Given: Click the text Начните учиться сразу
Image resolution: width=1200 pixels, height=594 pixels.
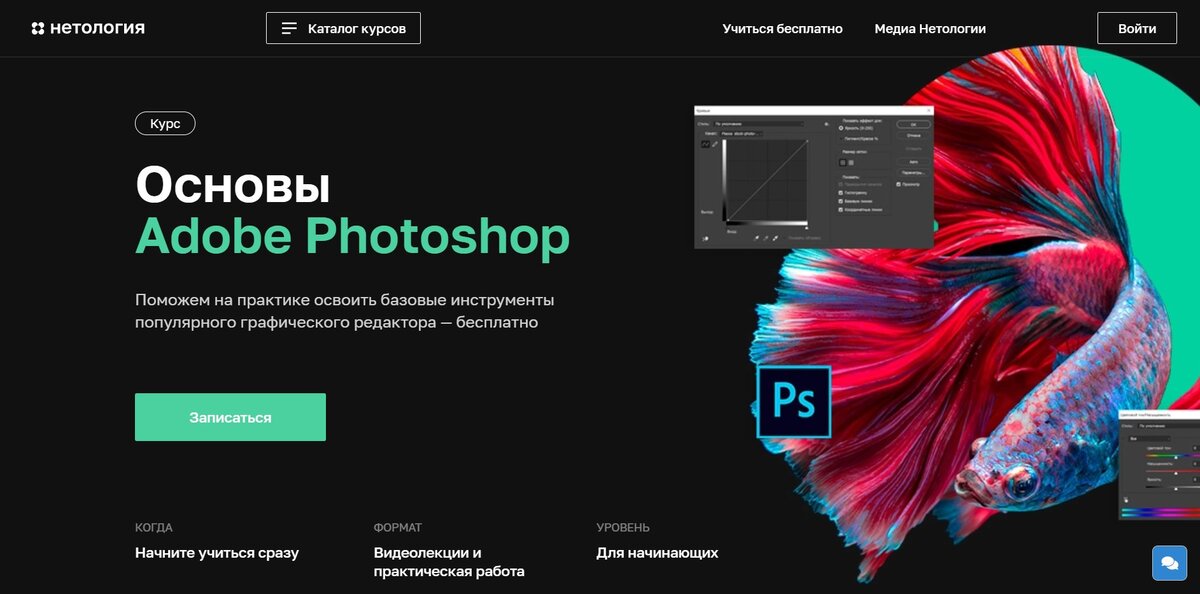Looking at the screenshot, I should tap(217, 552).
